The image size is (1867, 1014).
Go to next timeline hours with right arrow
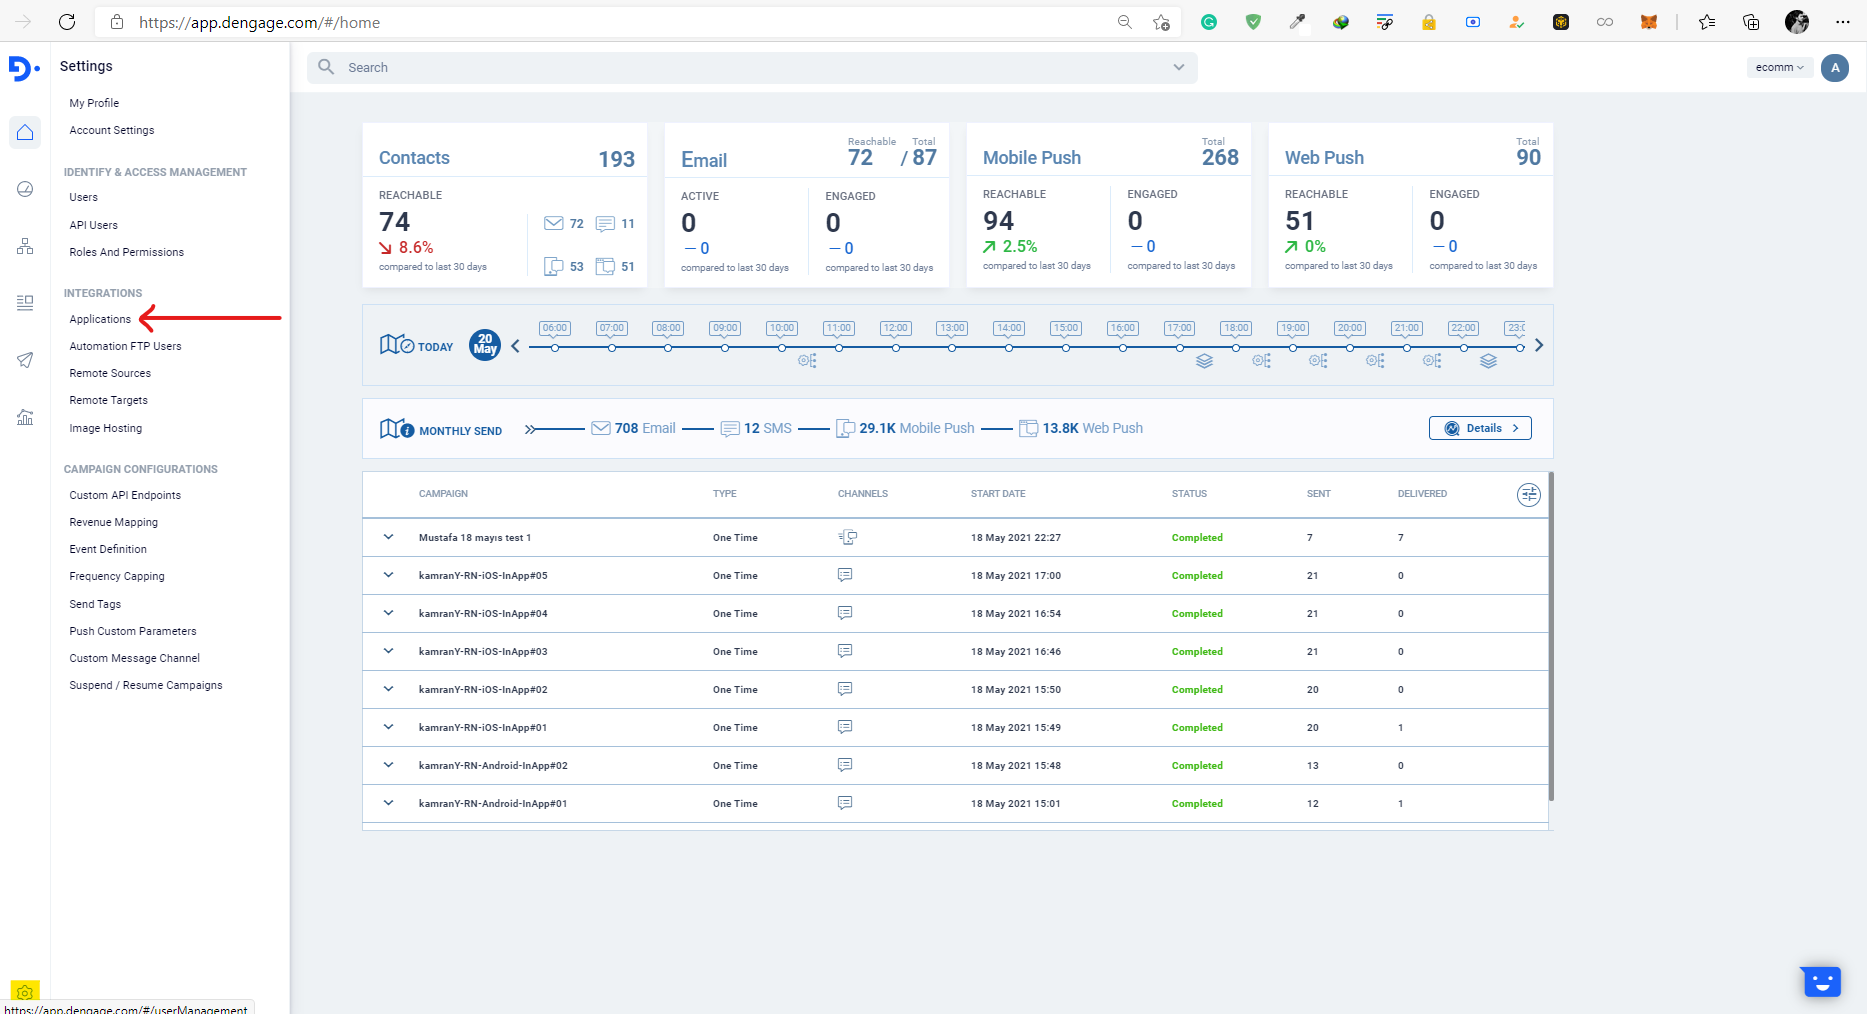[1538, 345]
